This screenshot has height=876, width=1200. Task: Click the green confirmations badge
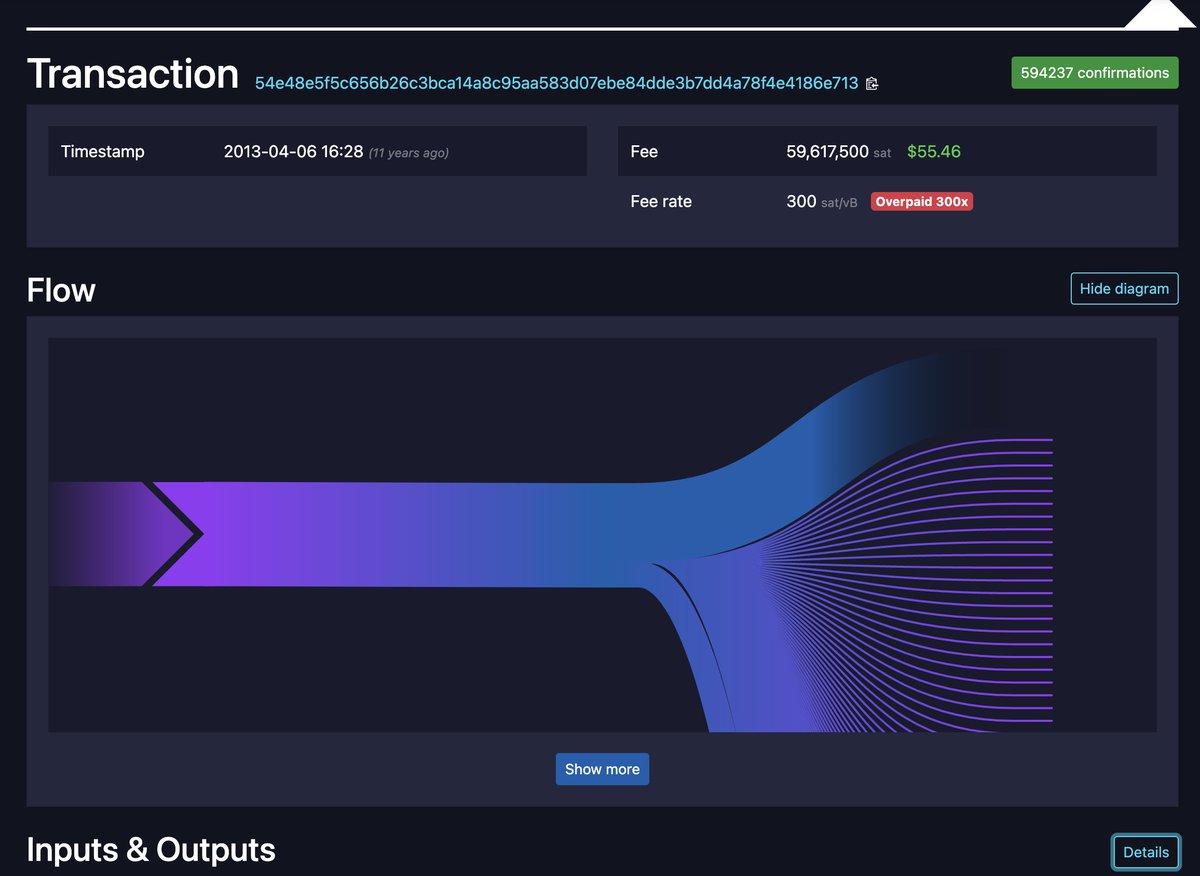tap(1094, 72)
